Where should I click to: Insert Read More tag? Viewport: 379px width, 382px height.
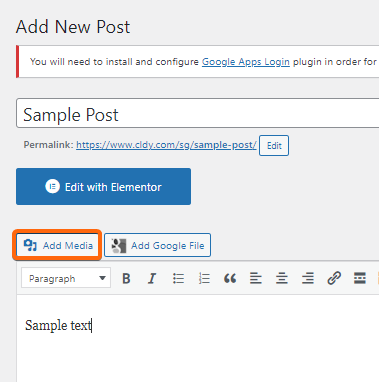tap(360, 278)
